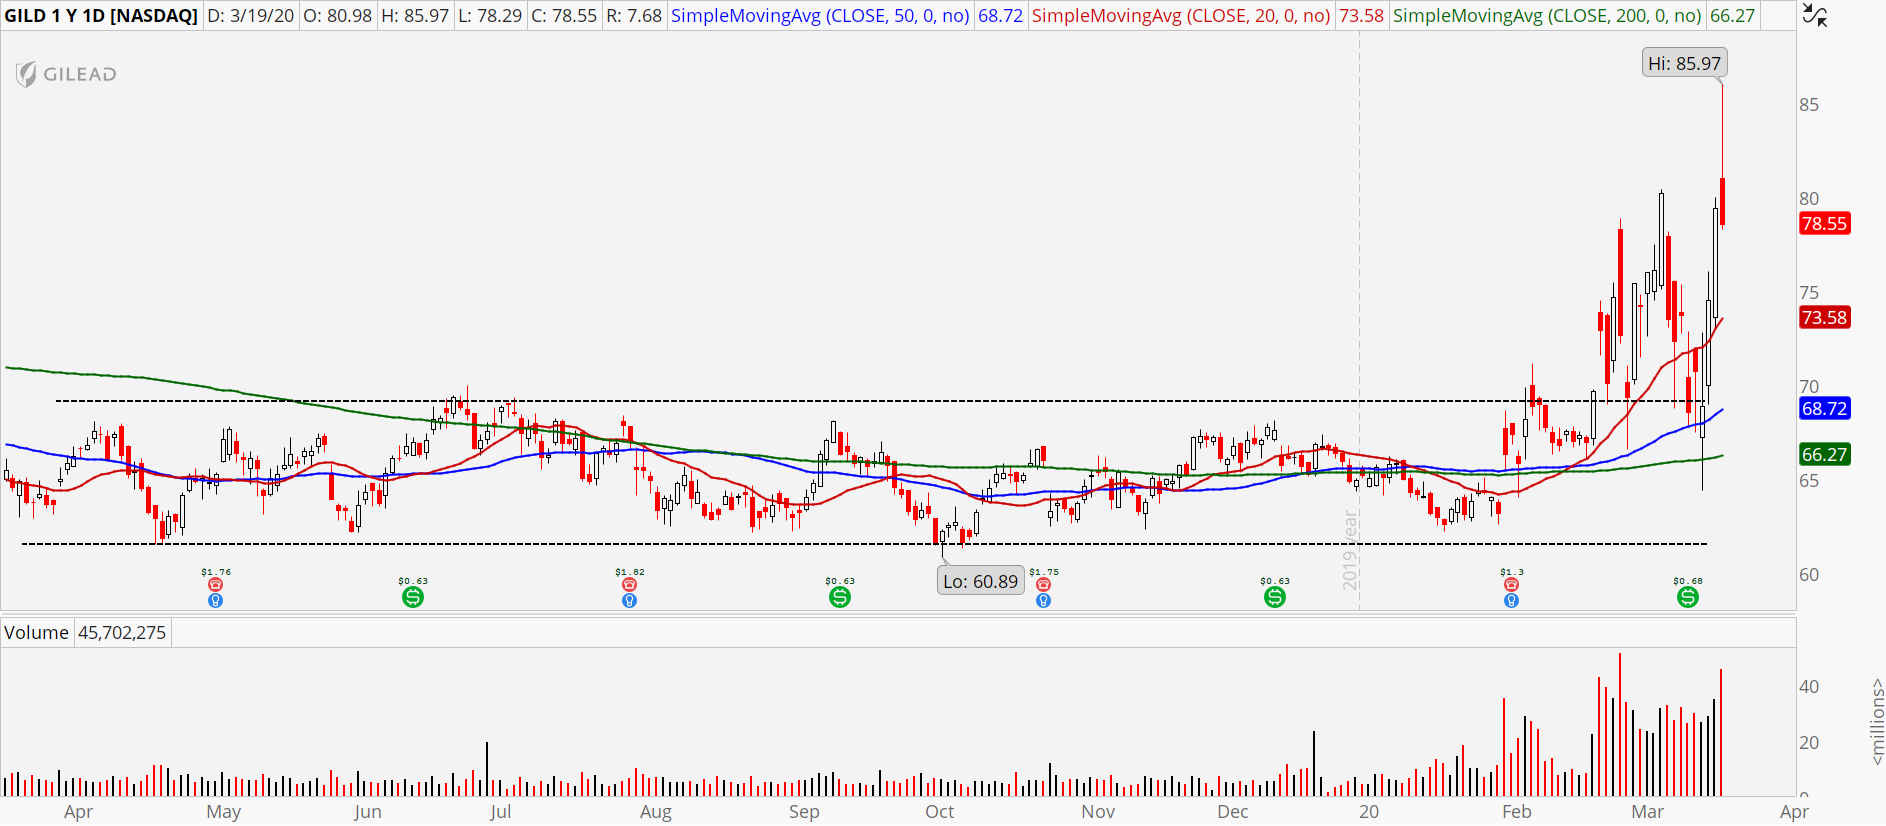
Task: Click the Apr label at left of time axis
Action: [78, 811]
